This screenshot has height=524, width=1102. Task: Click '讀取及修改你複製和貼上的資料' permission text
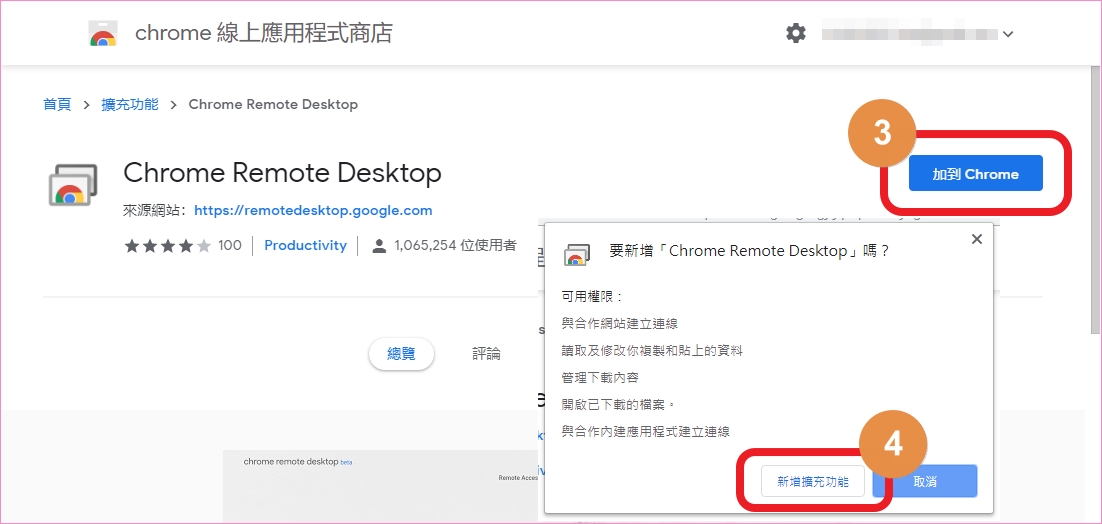pyautogui.click(x=652, y=351)
